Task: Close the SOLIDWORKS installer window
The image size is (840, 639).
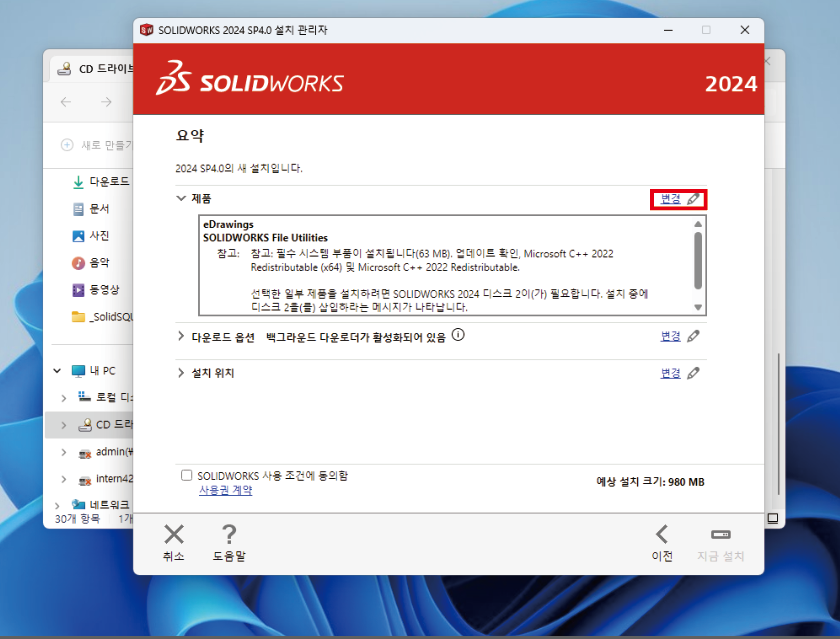Action: point(745,30)
